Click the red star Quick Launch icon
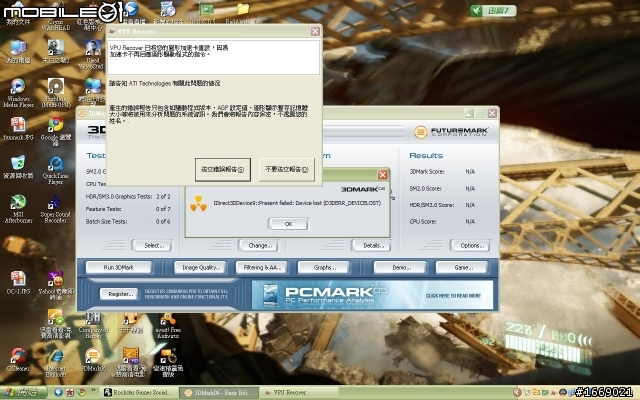Image resolution: width=640 pixels, height=400 pixels. coord(70,393)
